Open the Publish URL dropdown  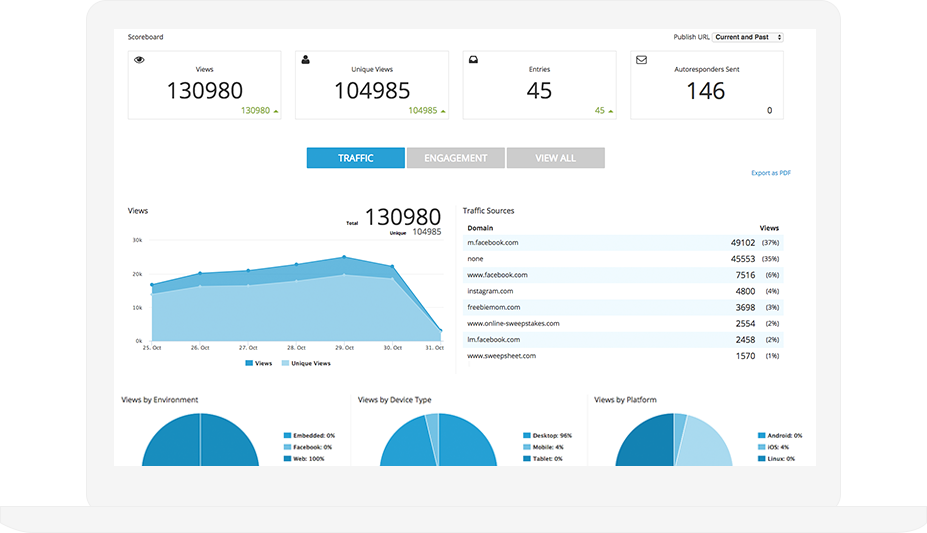[x=747, y=37]
